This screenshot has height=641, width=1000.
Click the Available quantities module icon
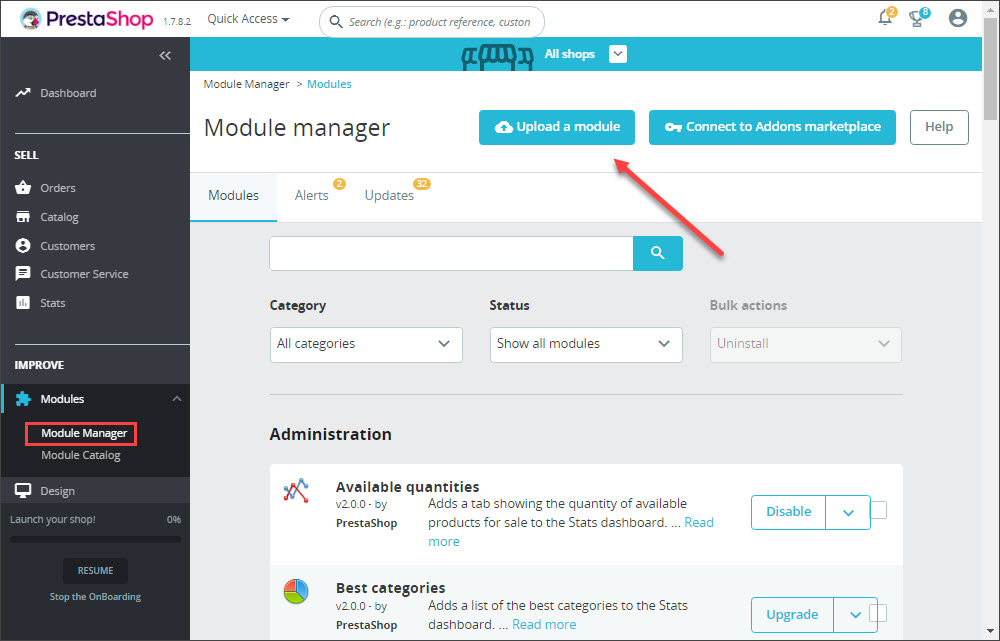pyautogui.click(x=296, y=490)
